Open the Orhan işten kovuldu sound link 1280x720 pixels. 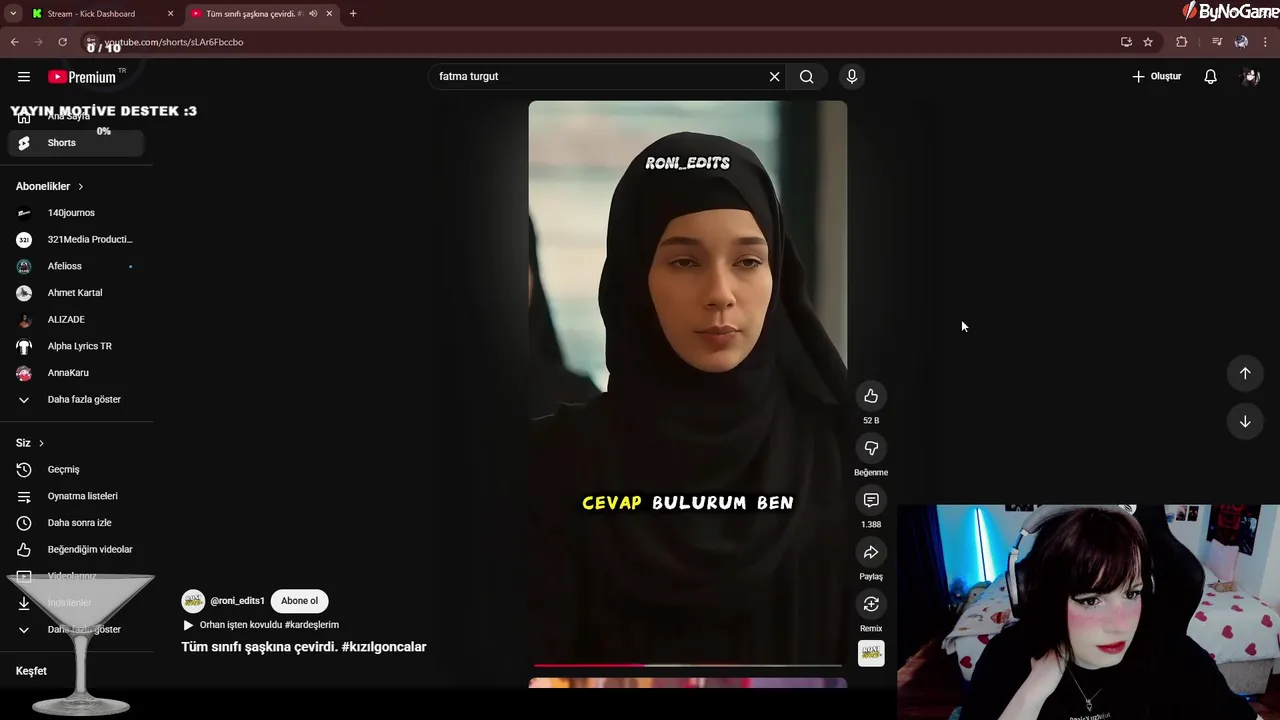click(260, 625)
